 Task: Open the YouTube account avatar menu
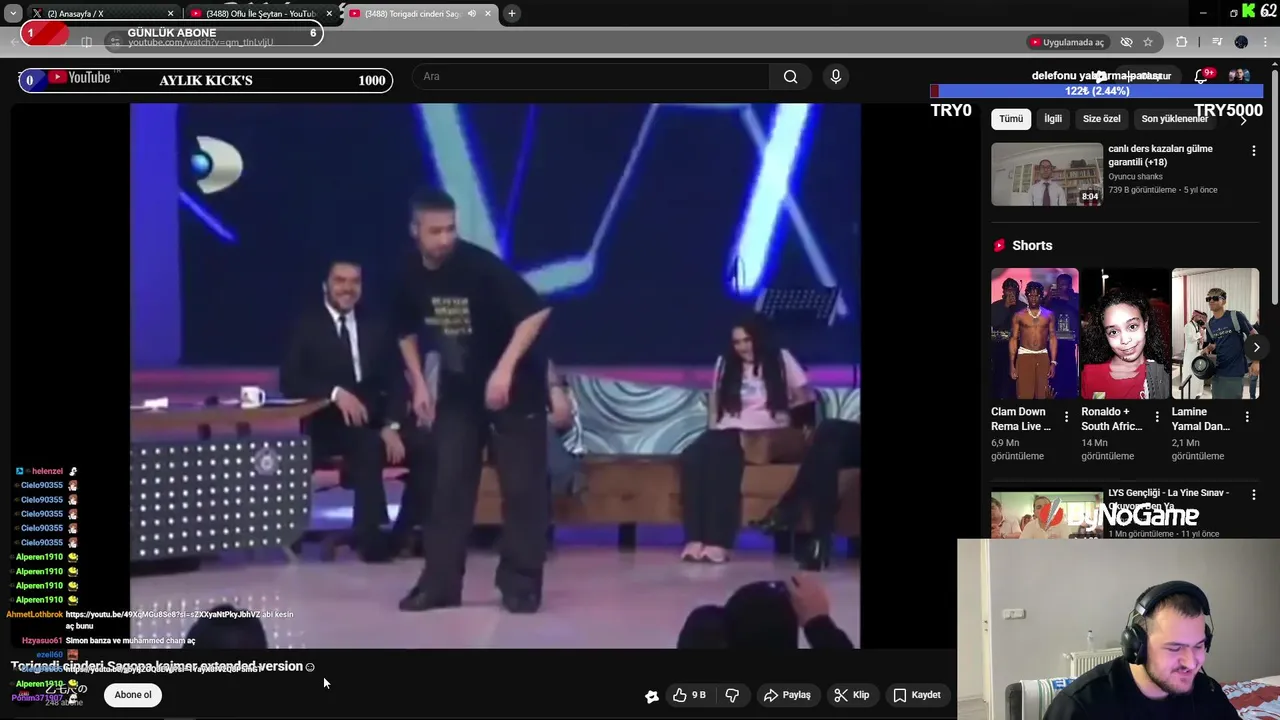click(1239, 76)
